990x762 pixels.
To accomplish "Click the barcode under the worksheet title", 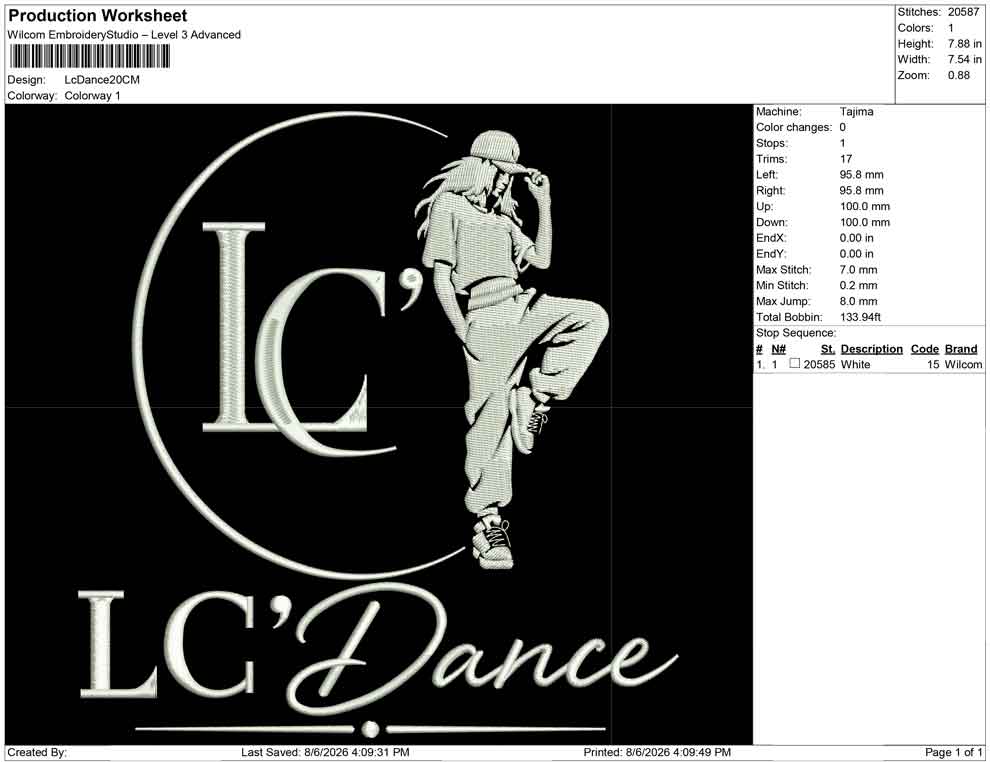I will coord(90,57).
